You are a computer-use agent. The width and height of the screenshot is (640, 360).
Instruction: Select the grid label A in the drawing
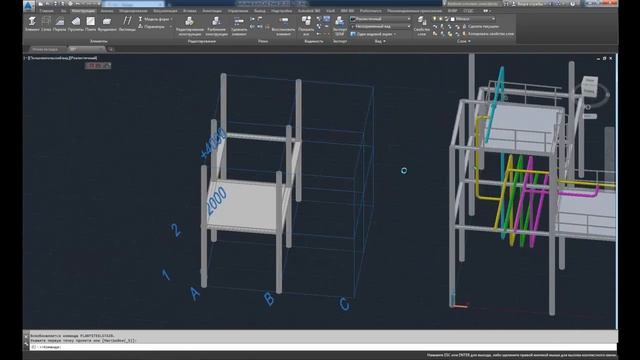(x=195, y=293)
